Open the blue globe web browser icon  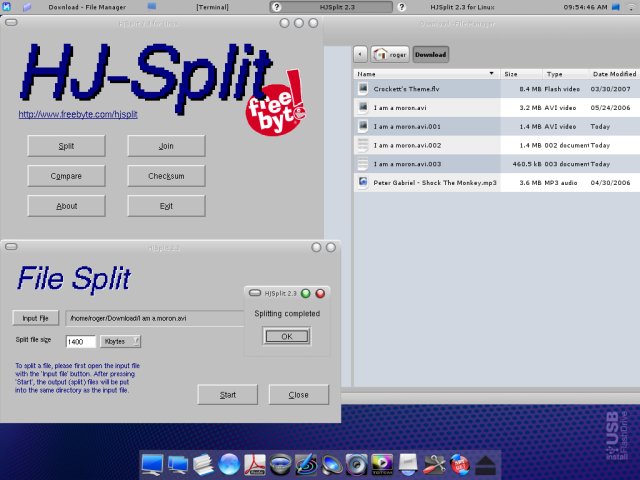point(229,464)
